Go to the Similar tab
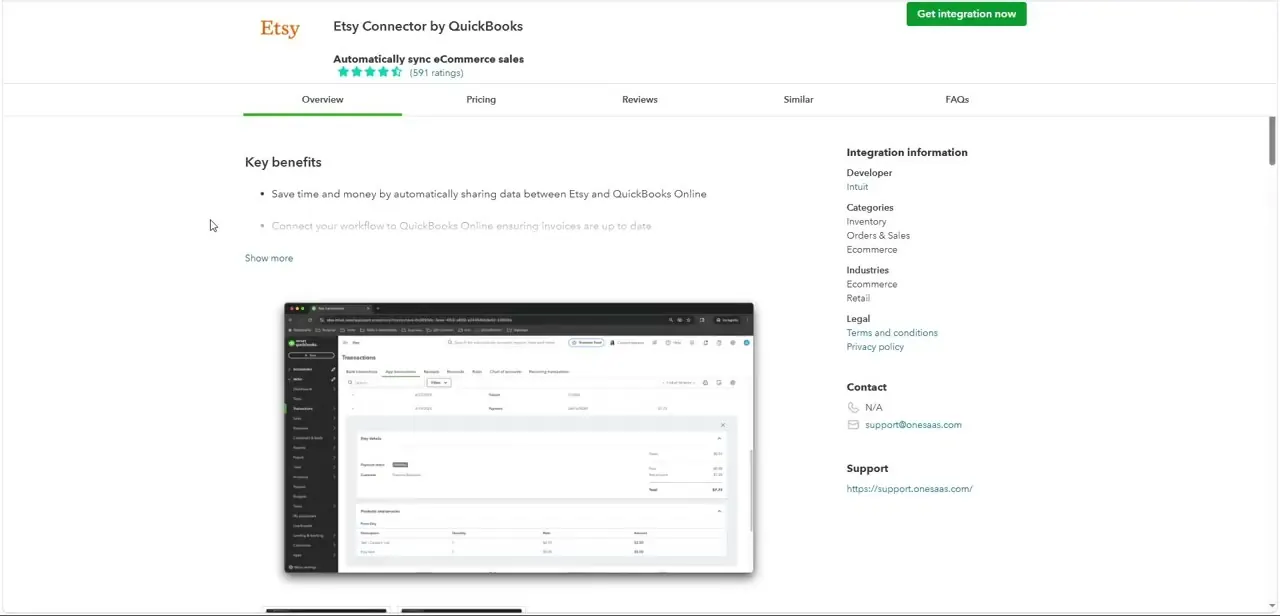The height and width of the screenshot is (616, 1280). tap(798, 99)
